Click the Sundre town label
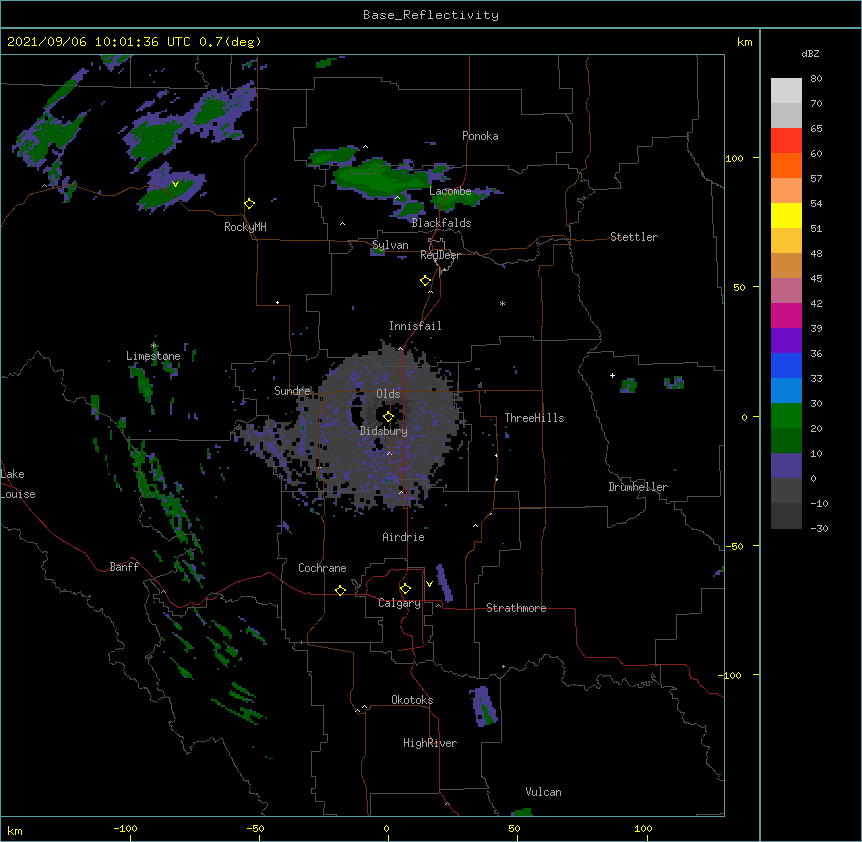This screenshot has height=842, width=862. point(292,391)
